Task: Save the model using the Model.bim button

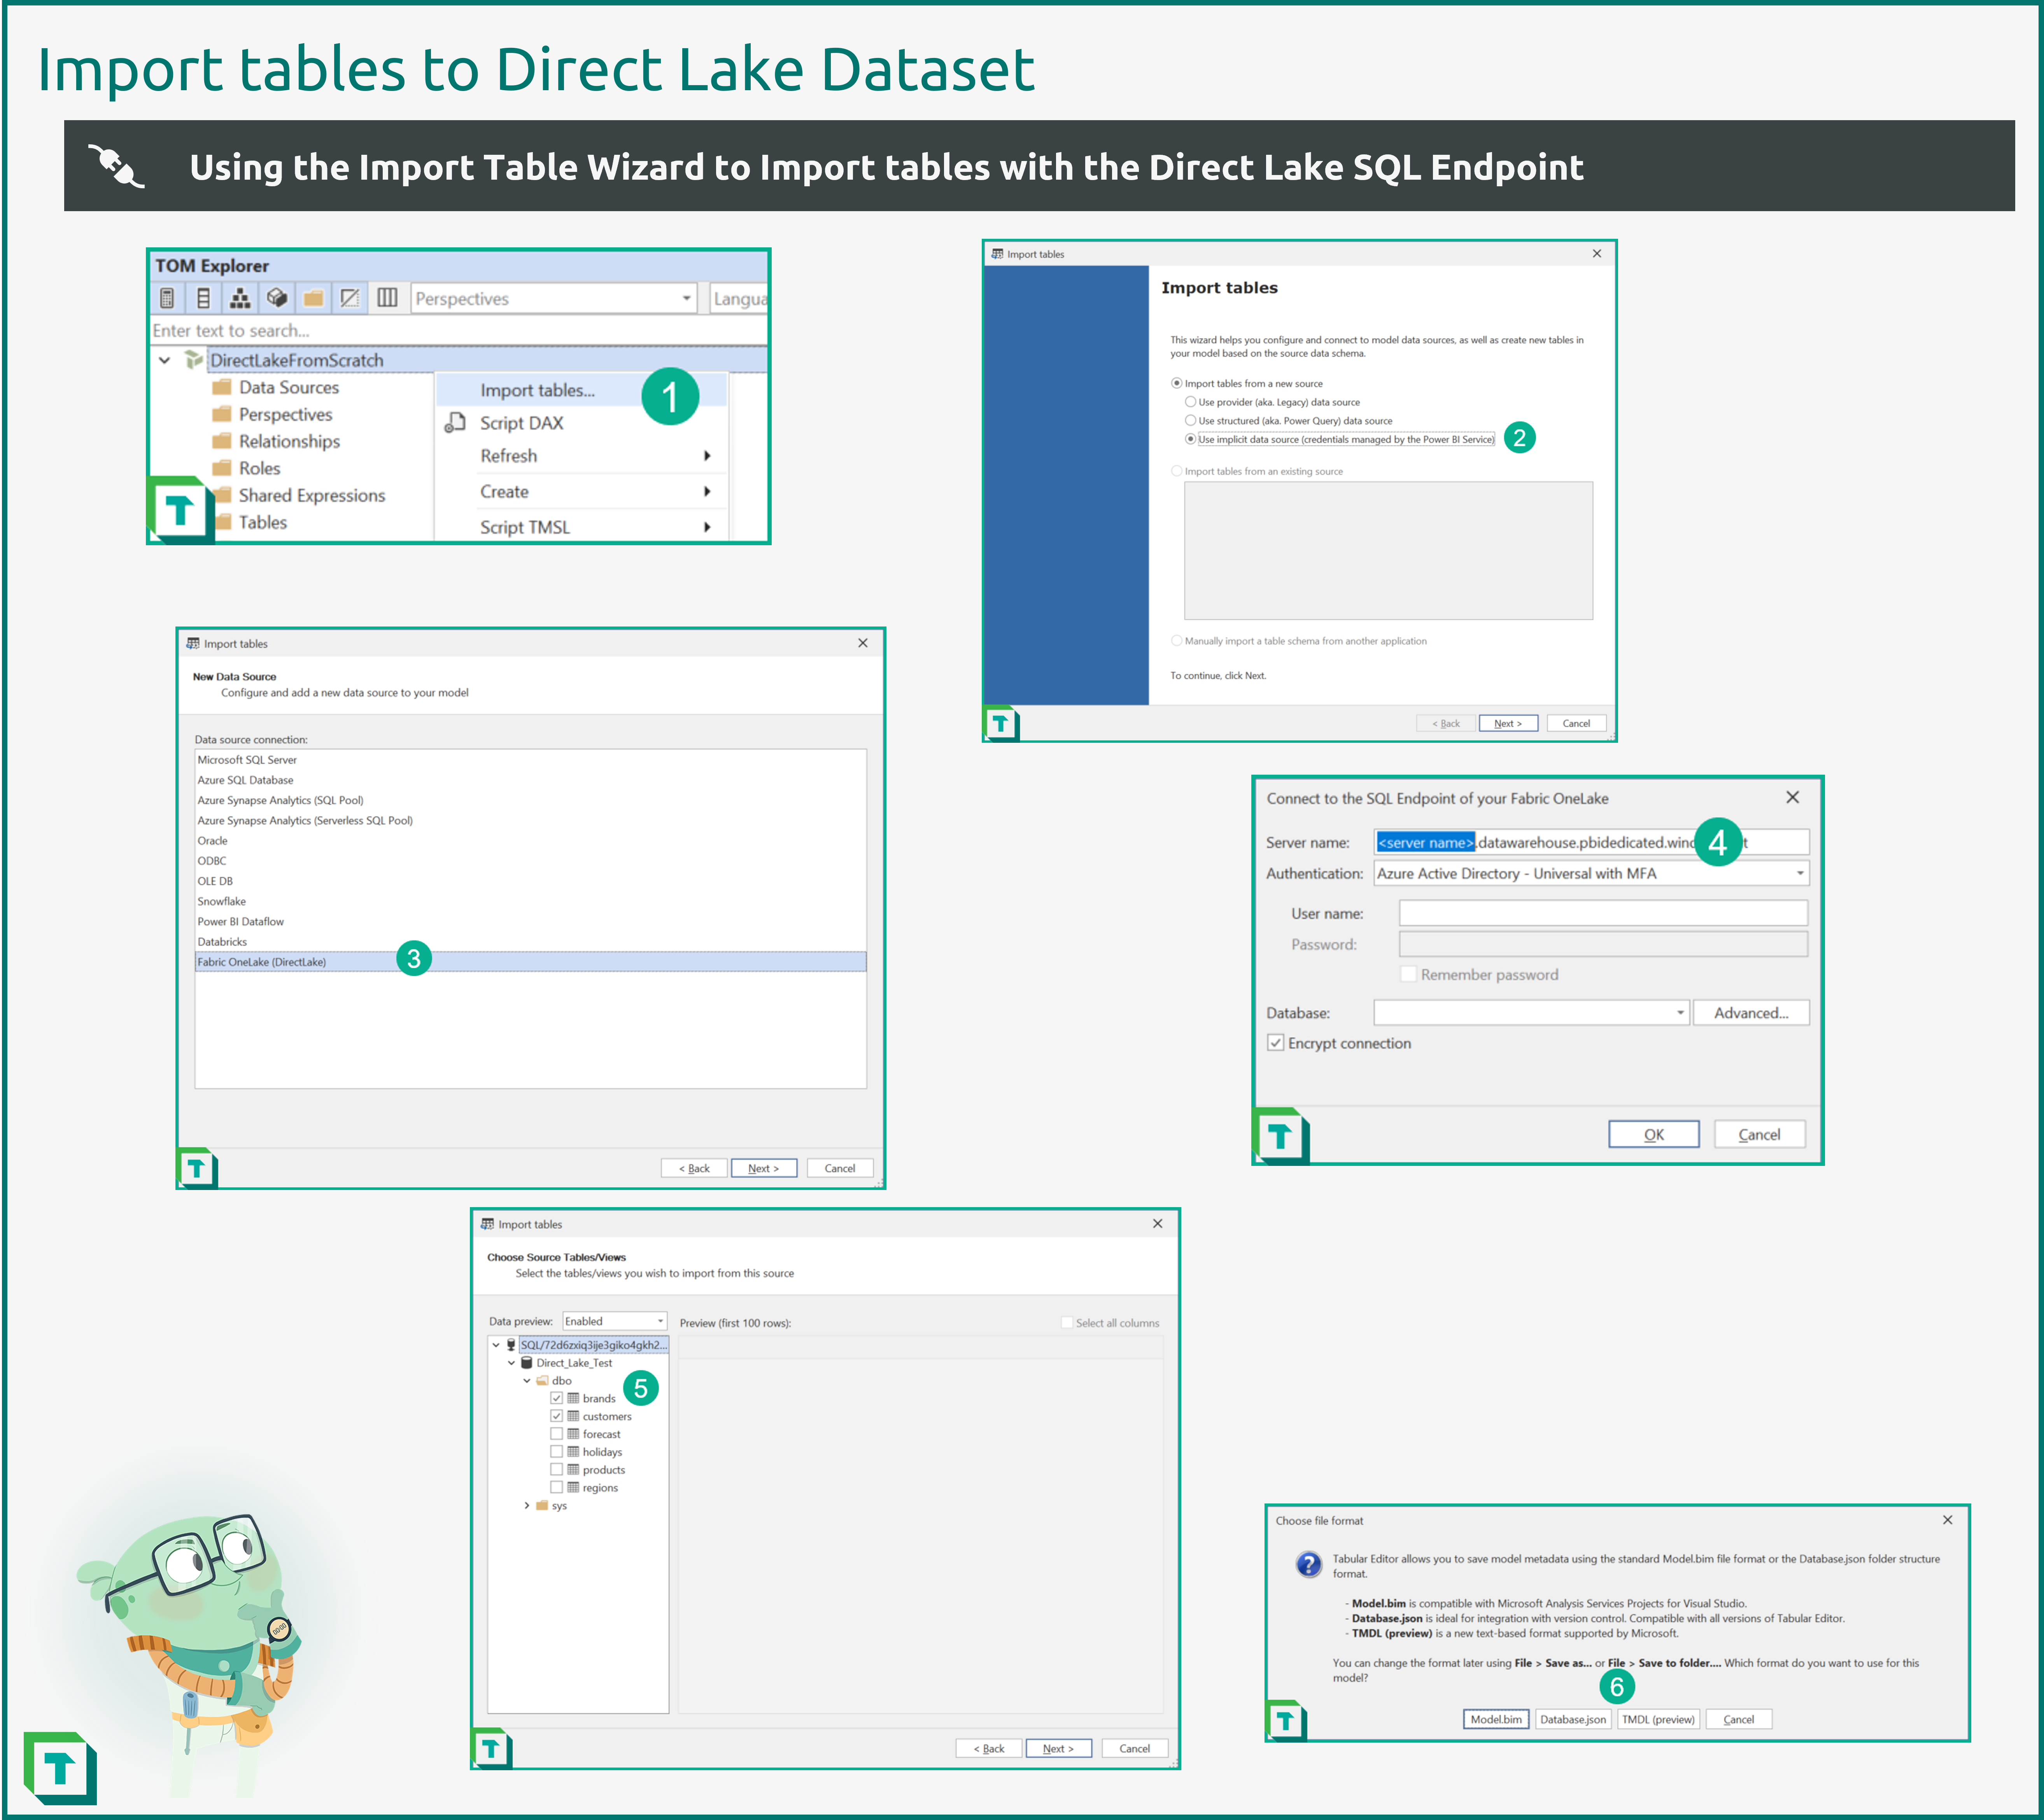Action: click(x=1496, y=1718)
